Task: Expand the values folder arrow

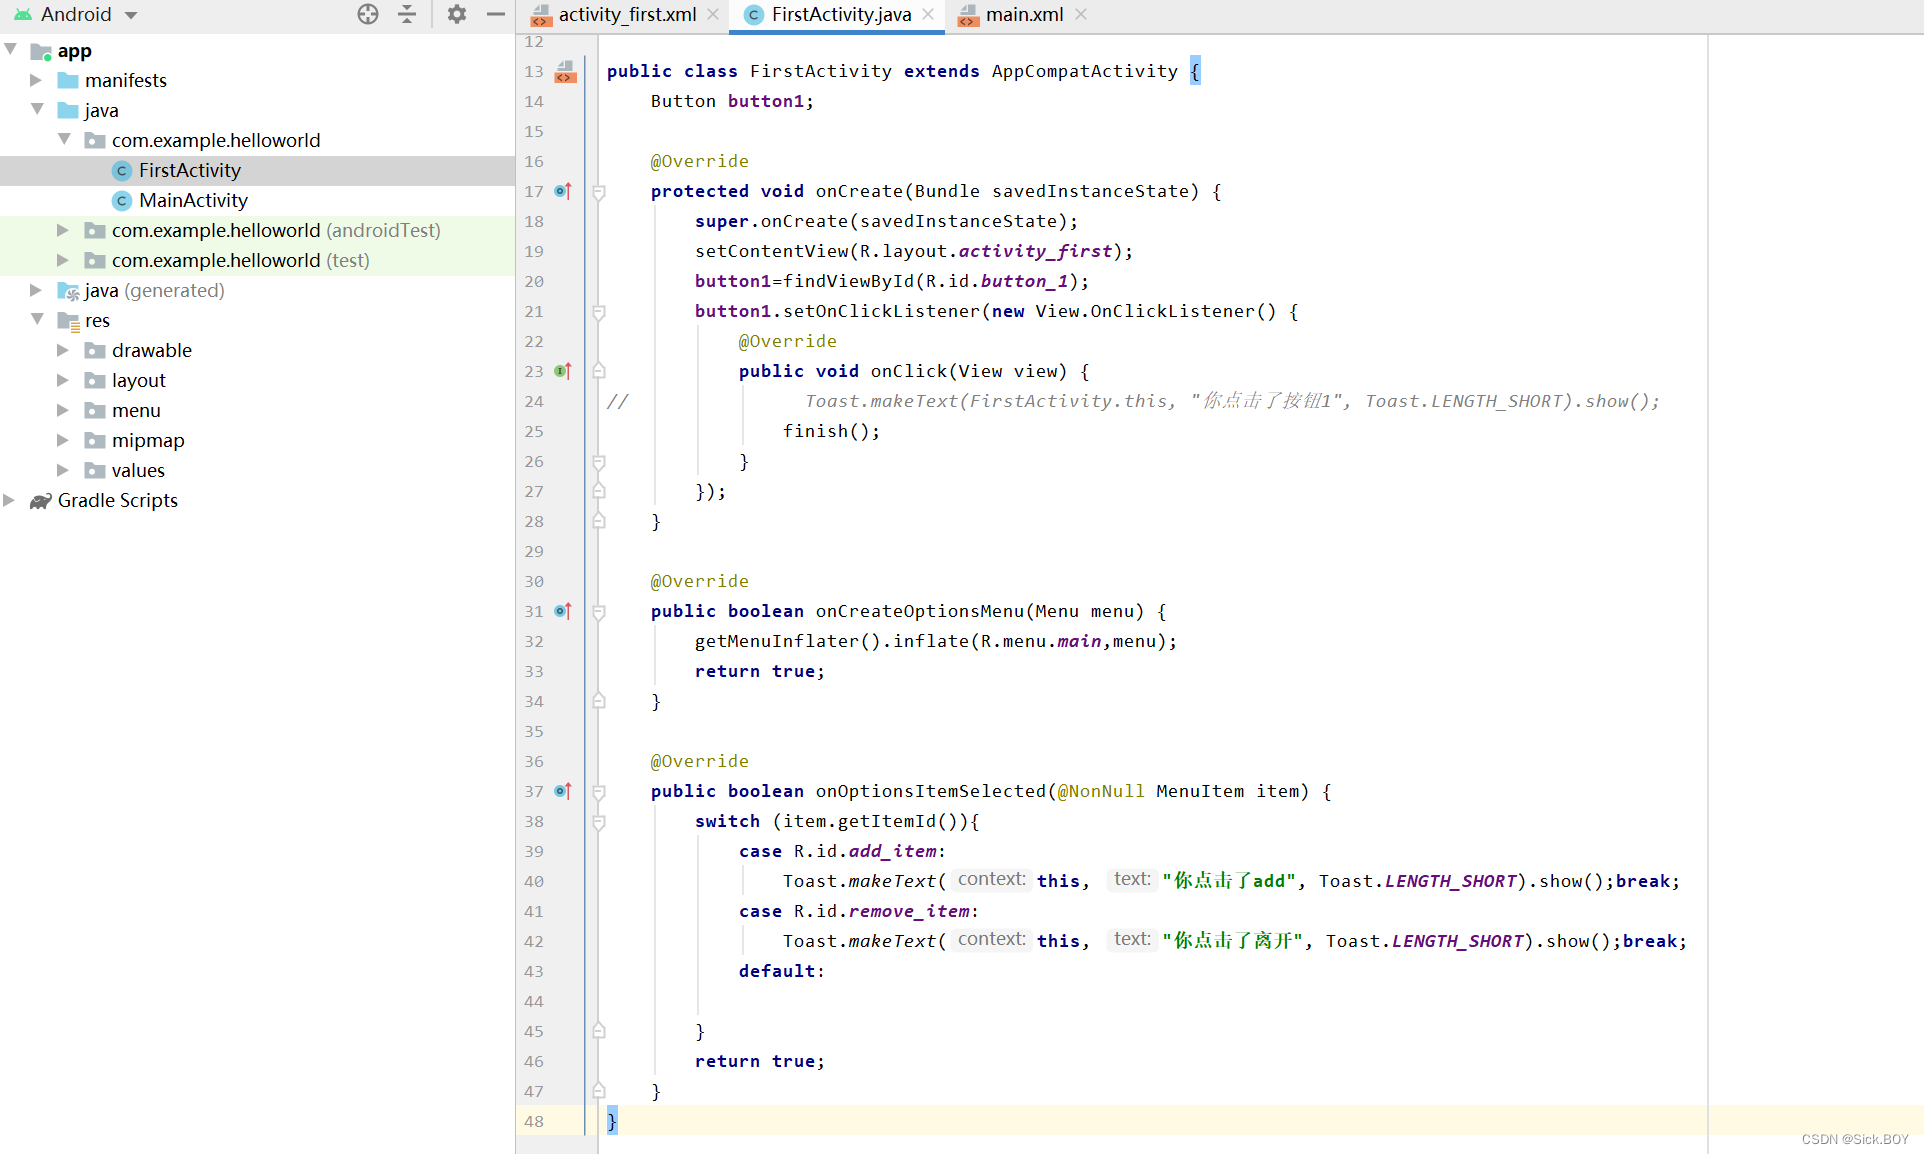Action: pyautogui.click(x=63, y=470)
